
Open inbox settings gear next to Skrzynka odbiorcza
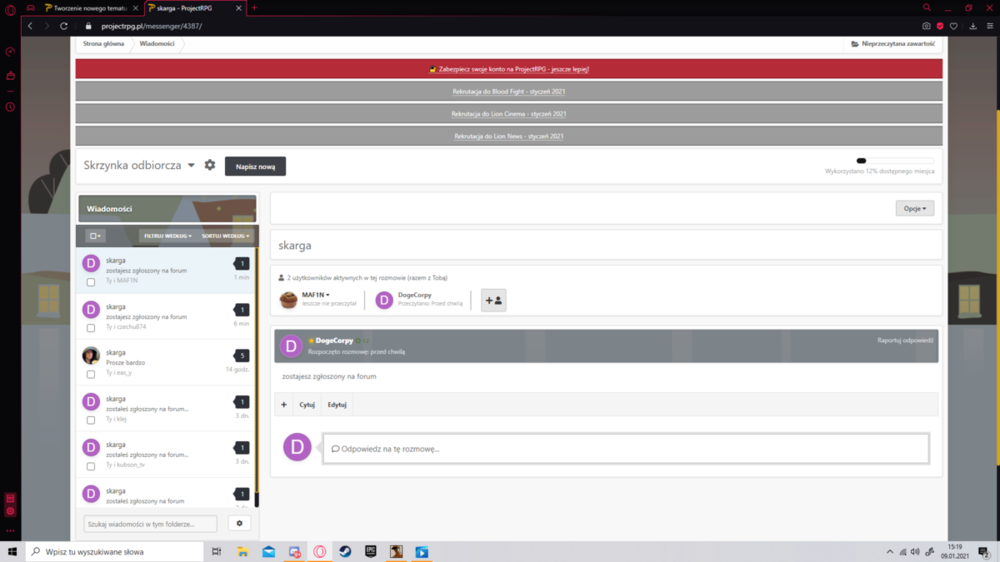[210, 165]
